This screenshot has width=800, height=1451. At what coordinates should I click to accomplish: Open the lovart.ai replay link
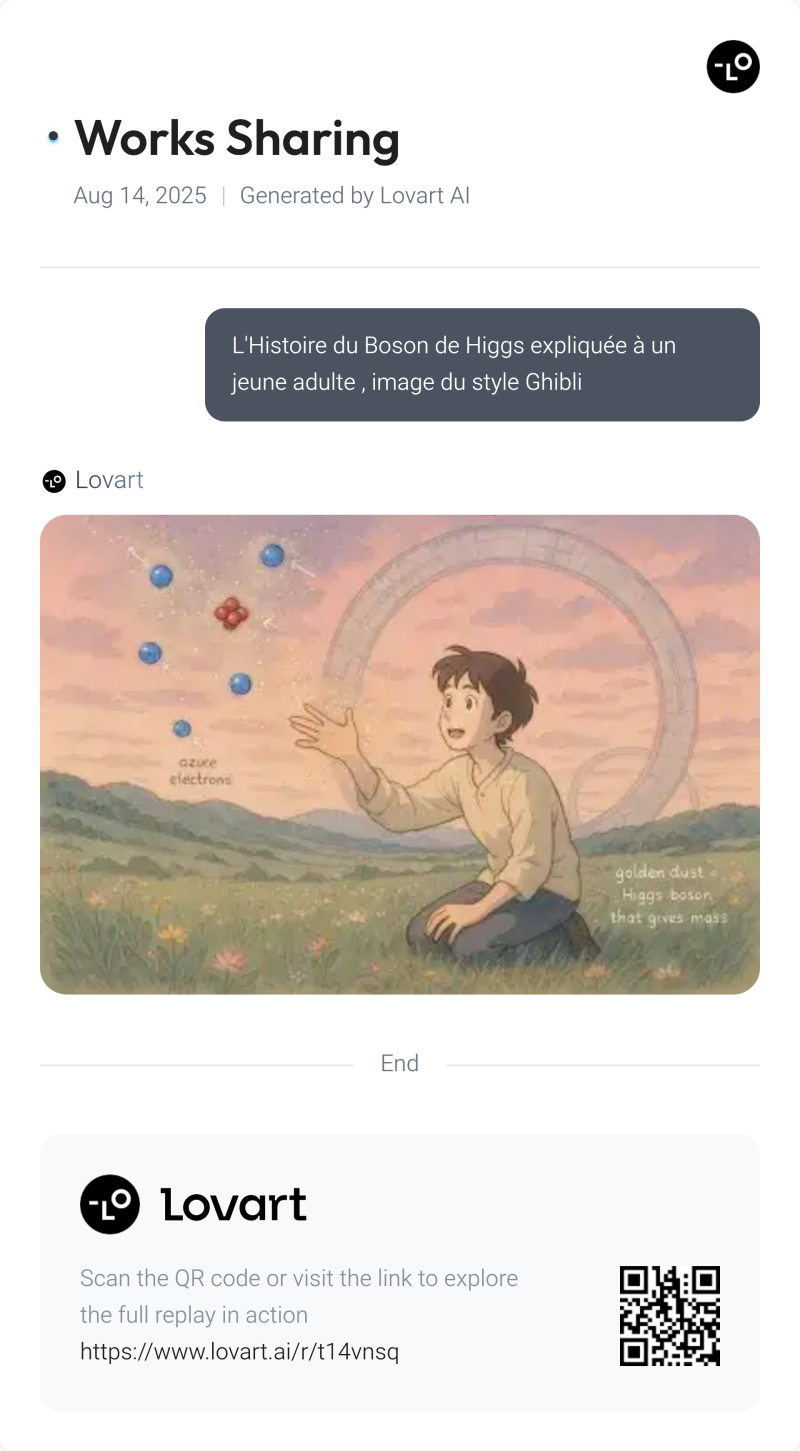tap(239, 1352)
